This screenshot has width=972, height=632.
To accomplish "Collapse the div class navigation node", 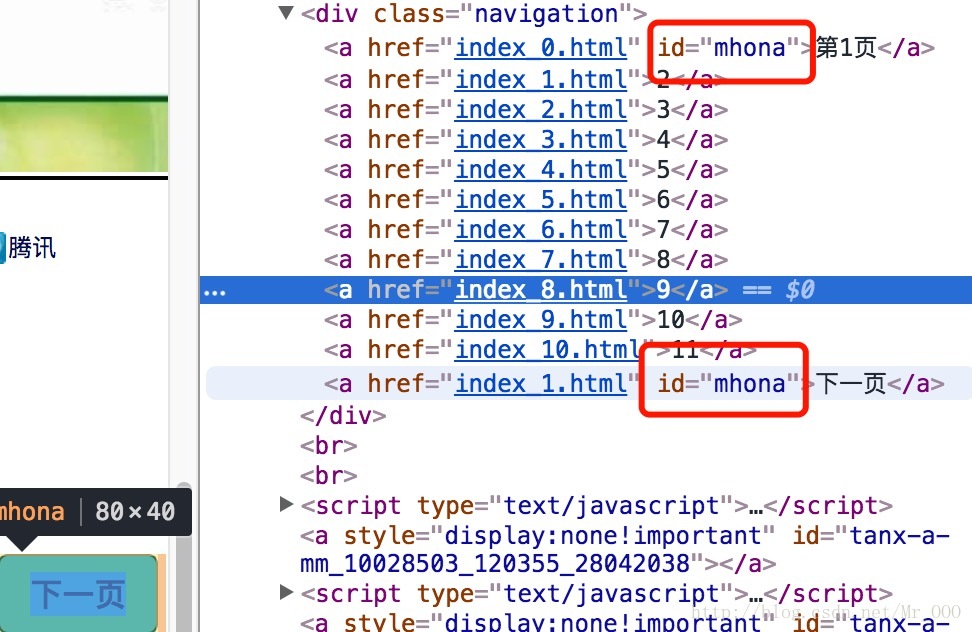I will click(x=286, y=12).
